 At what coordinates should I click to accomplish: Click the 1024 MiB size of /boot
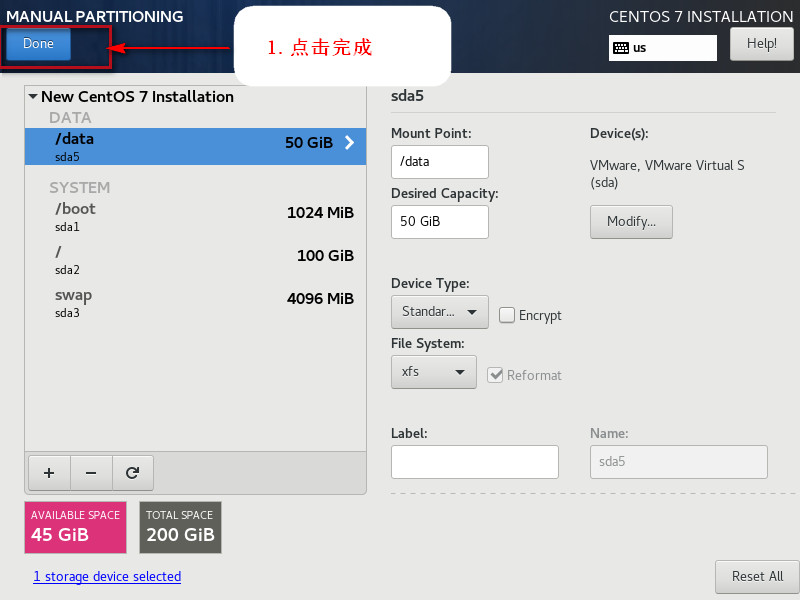pos(320,213)
